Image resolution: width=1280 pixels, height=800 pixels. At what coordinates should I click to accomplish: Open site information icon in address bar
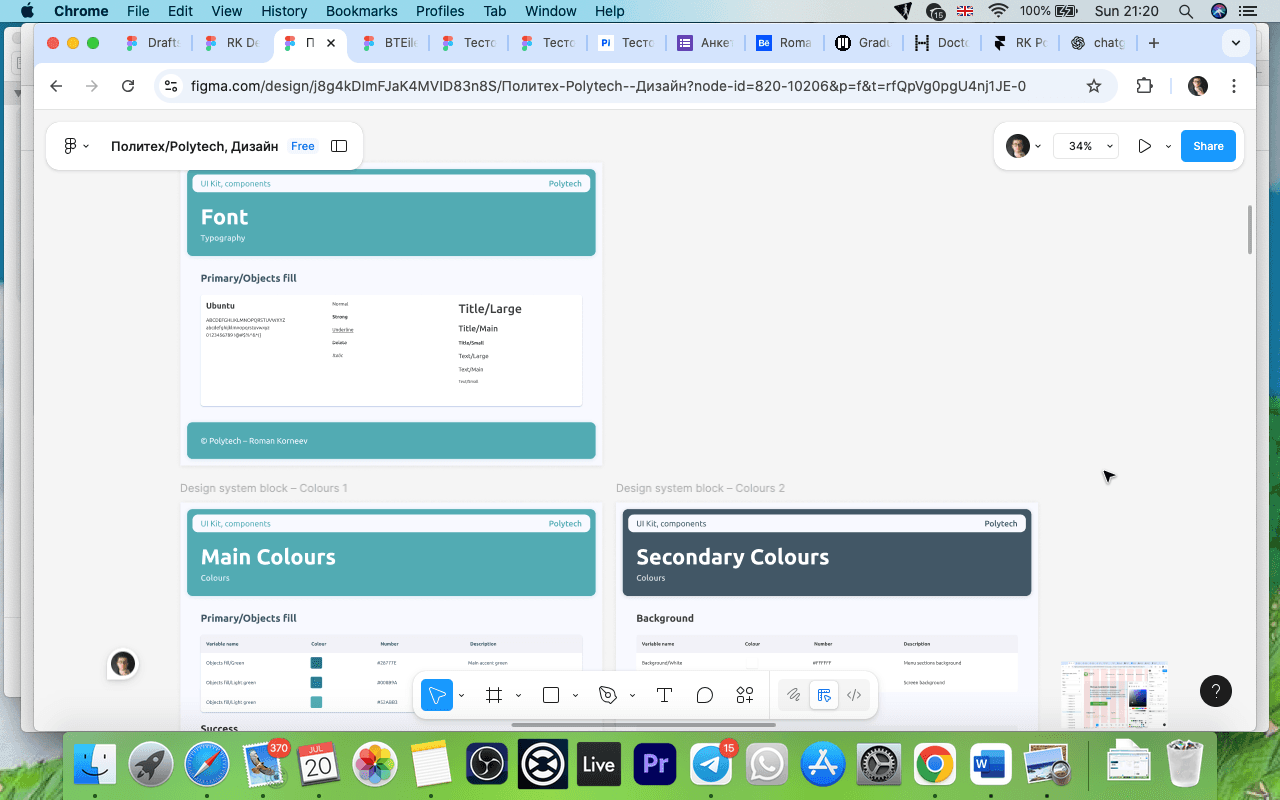tap(171, 86)
